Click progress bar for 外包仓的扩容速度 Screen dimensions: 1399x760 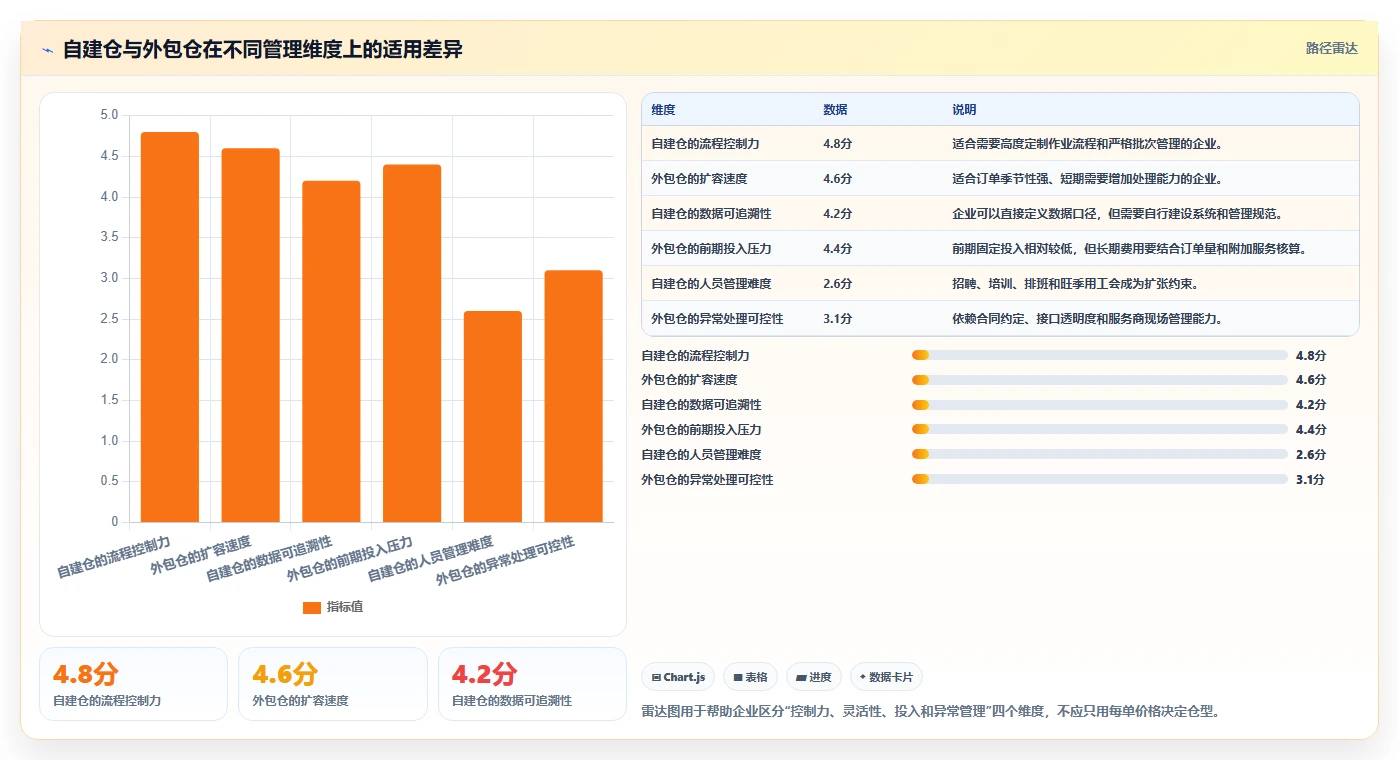1099,380
